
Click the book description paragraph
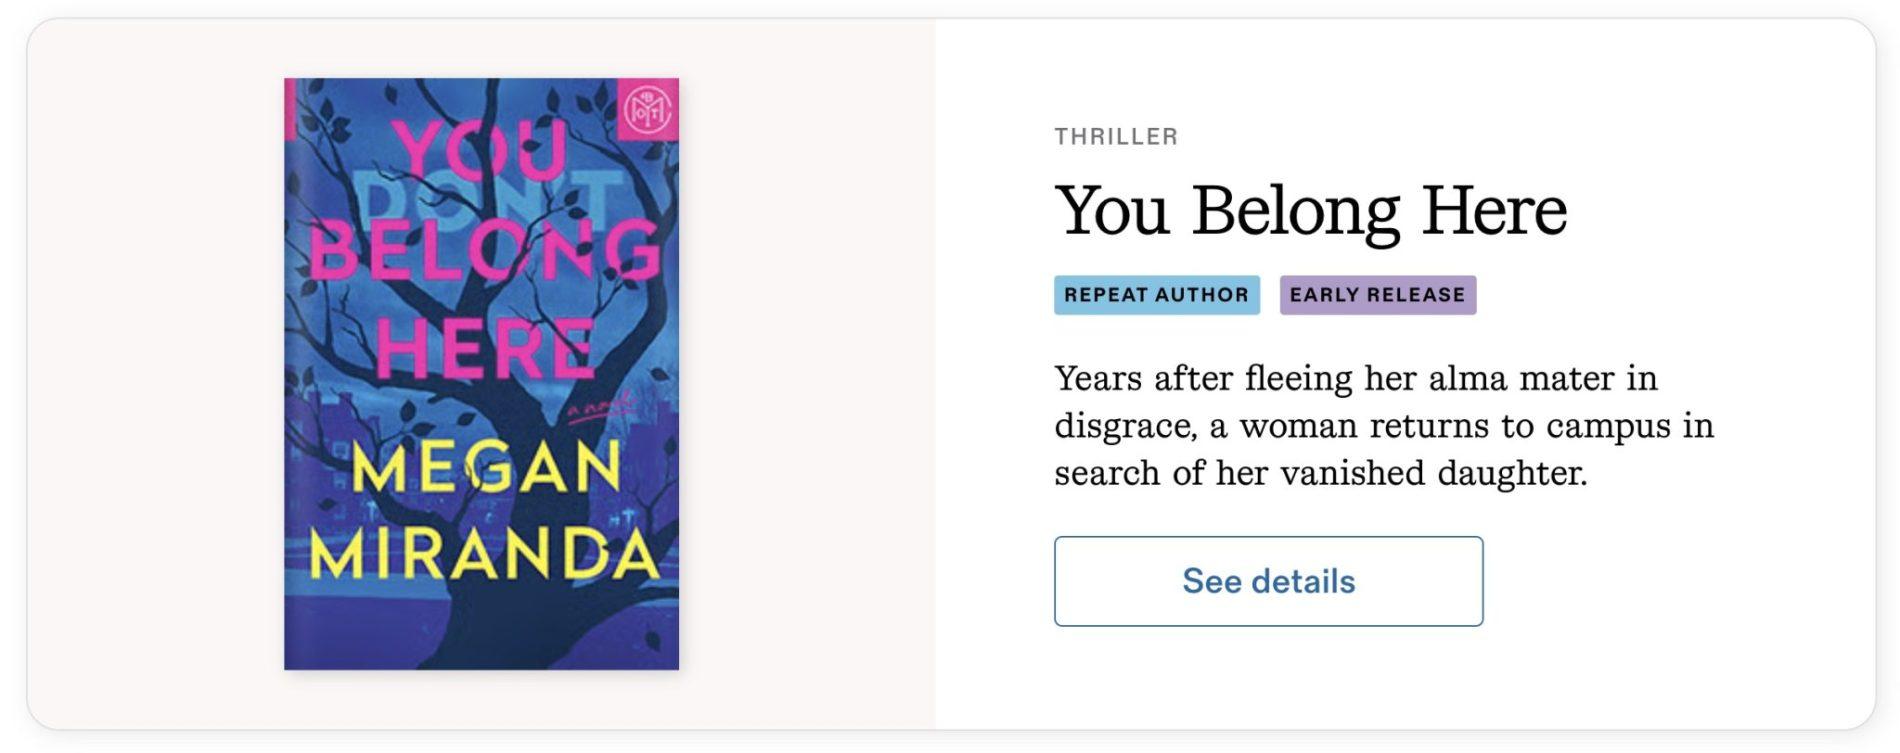[x=1383, y=425]
